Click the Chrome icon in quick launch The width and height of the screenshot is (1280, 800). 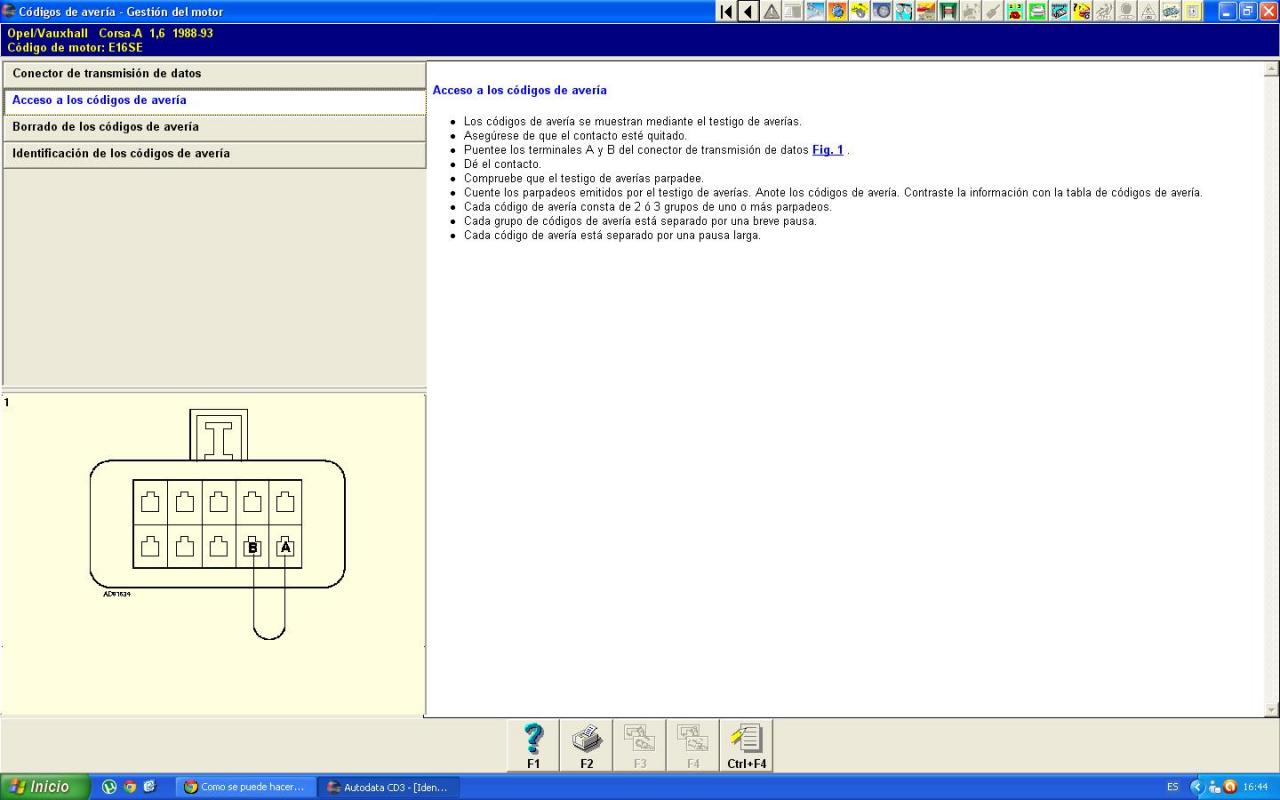click(130, 787)
